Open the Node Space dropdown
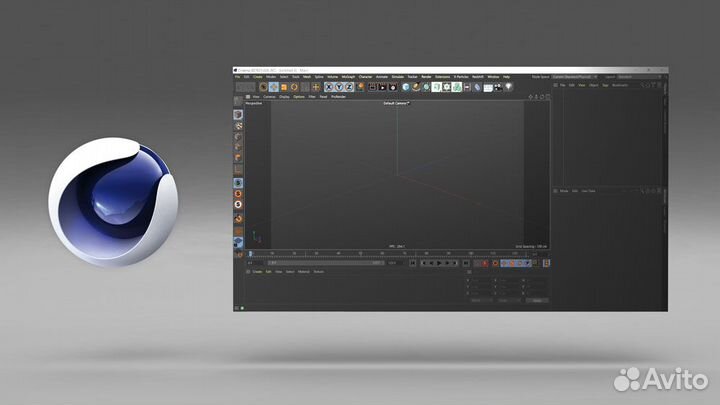720x405 pixels. (574, 77)
